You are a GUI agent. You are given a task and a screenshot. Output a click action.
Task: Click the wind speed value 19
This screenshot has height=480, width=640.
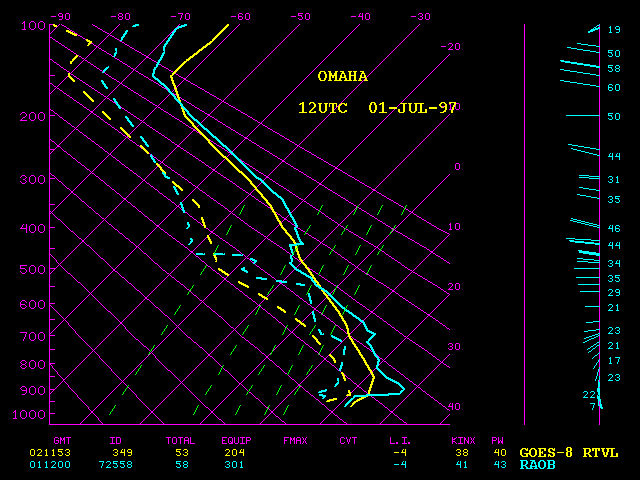614,29
